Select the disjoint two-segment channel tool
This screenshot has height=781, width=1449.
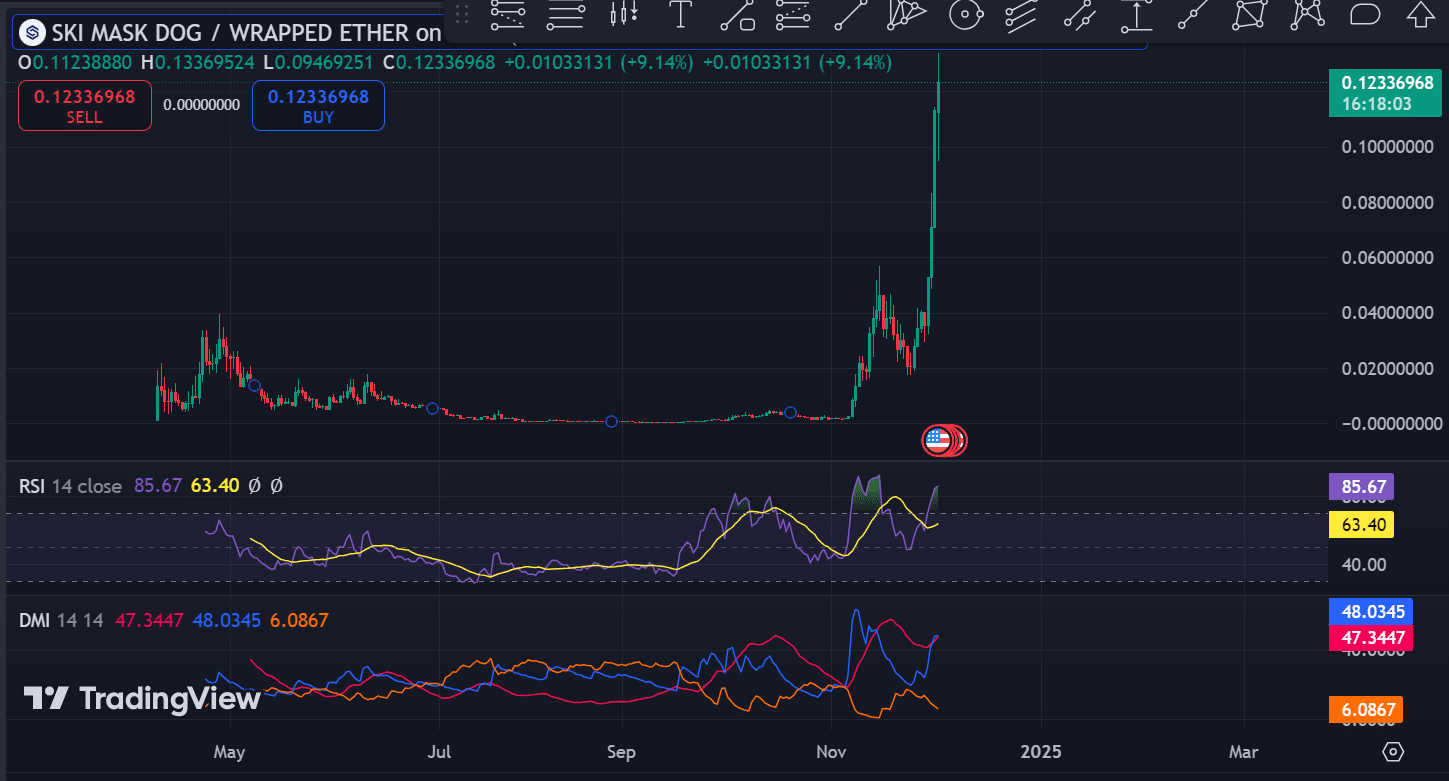click(x=1078, y=14)
